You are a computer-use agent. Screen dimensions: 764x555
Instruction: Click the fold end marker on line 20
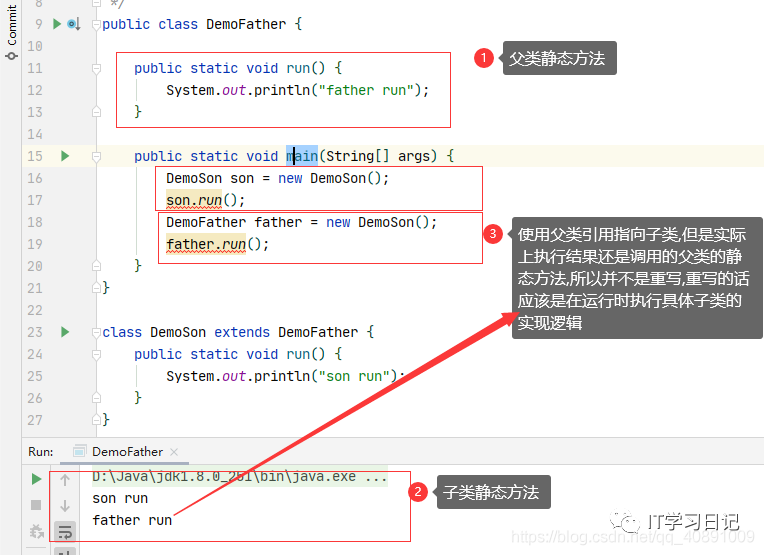pos(96,266)
